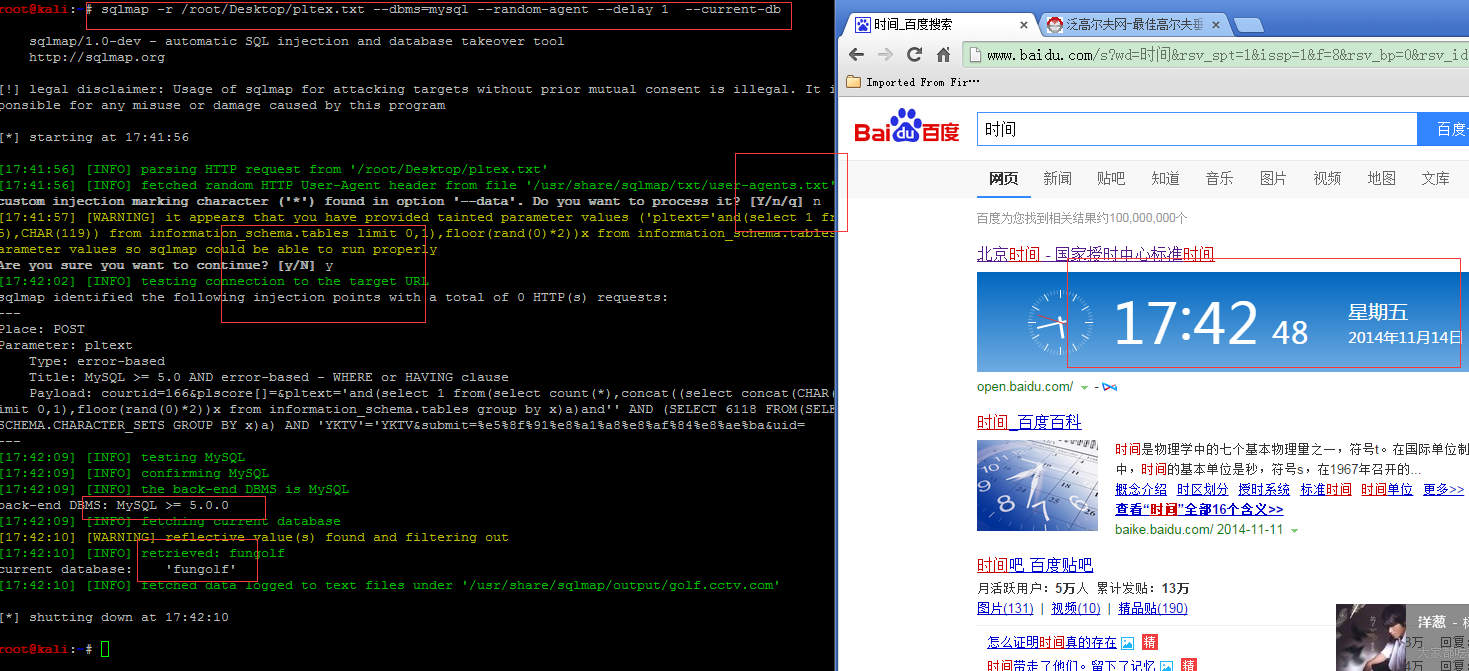Click the 17:42 time display
Viewport: 1469px width, 671px height.
click(x=1186, y=323)
